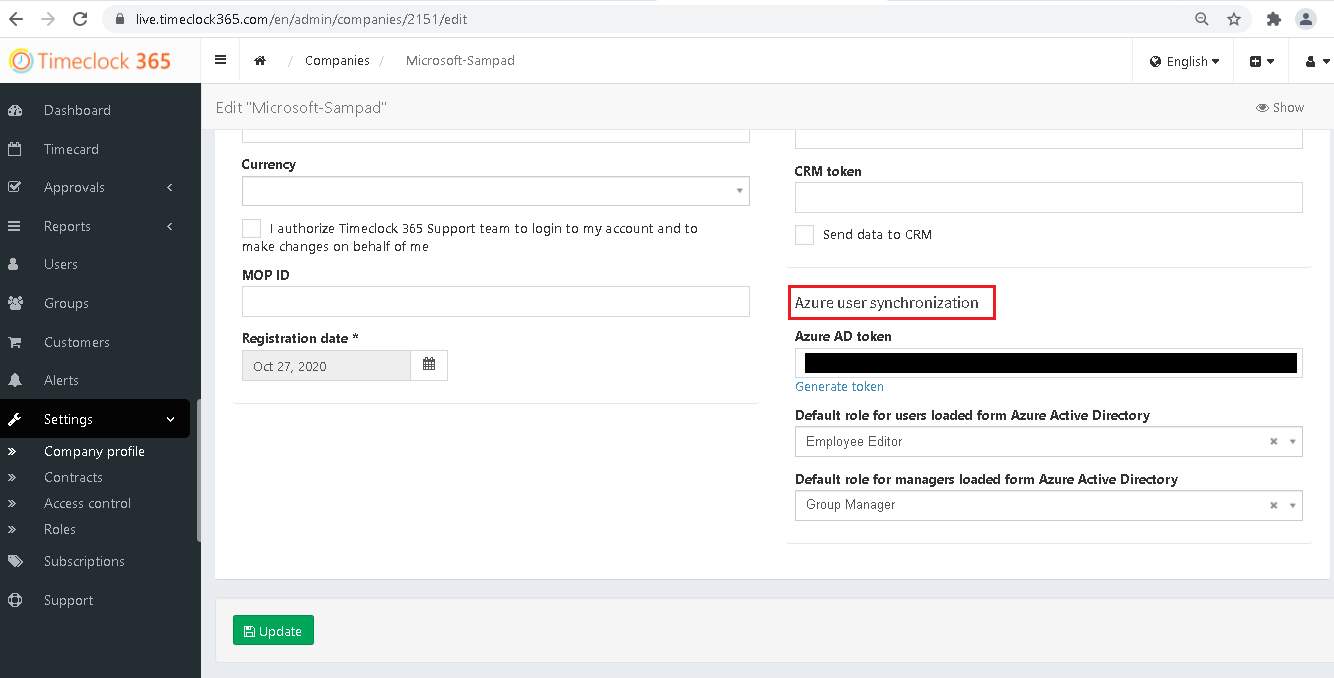Image resolution: width=1334 pixels, height=678 pixels.
Task: Expand the Reports submenu chevron
Action: coord(170,226)
